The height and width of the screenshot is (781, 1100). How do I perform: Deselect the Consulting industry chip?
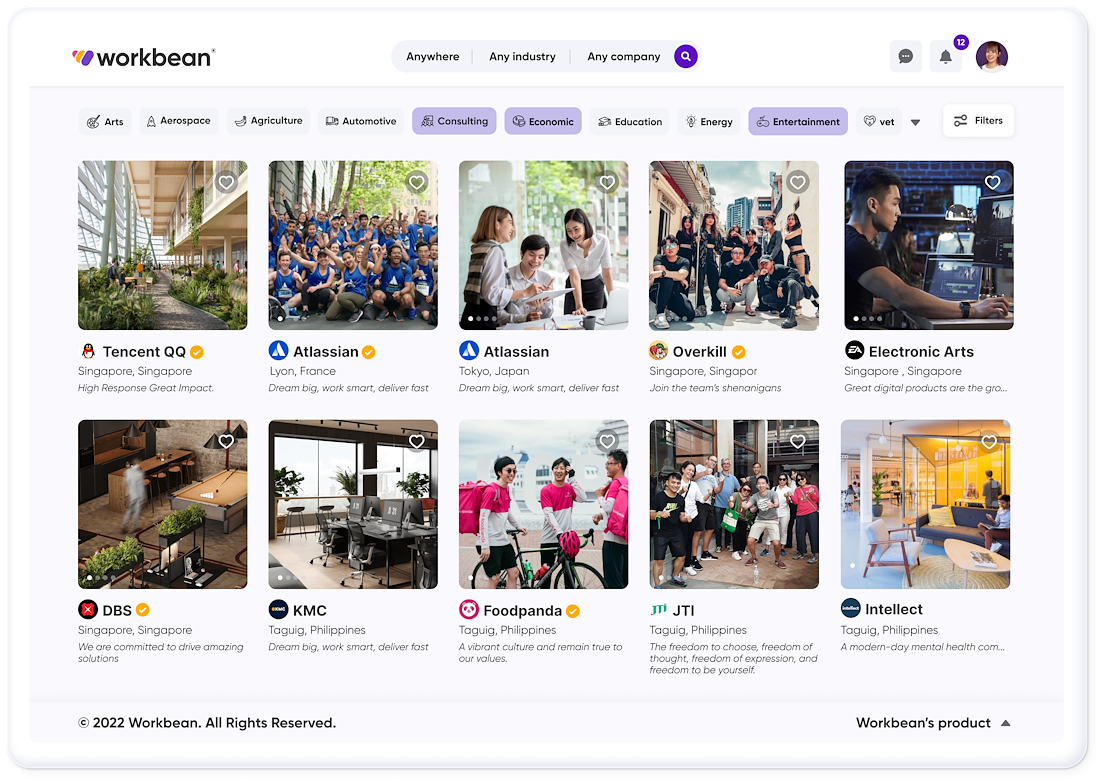[x=455, y=121]
